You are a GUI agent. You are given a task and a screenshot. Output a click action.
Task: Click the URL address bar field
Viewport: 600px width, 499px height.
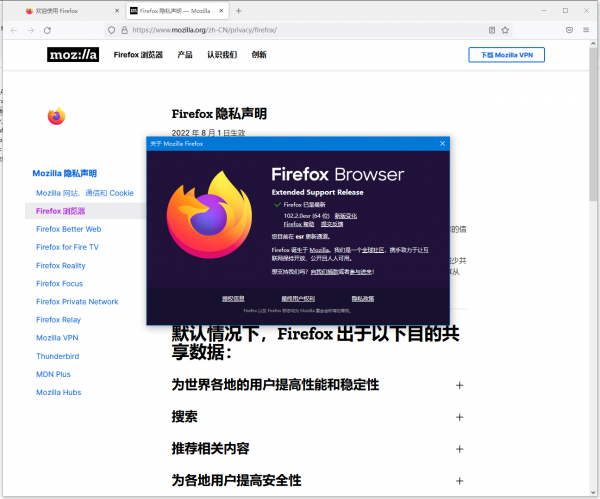tap(308, 30)
